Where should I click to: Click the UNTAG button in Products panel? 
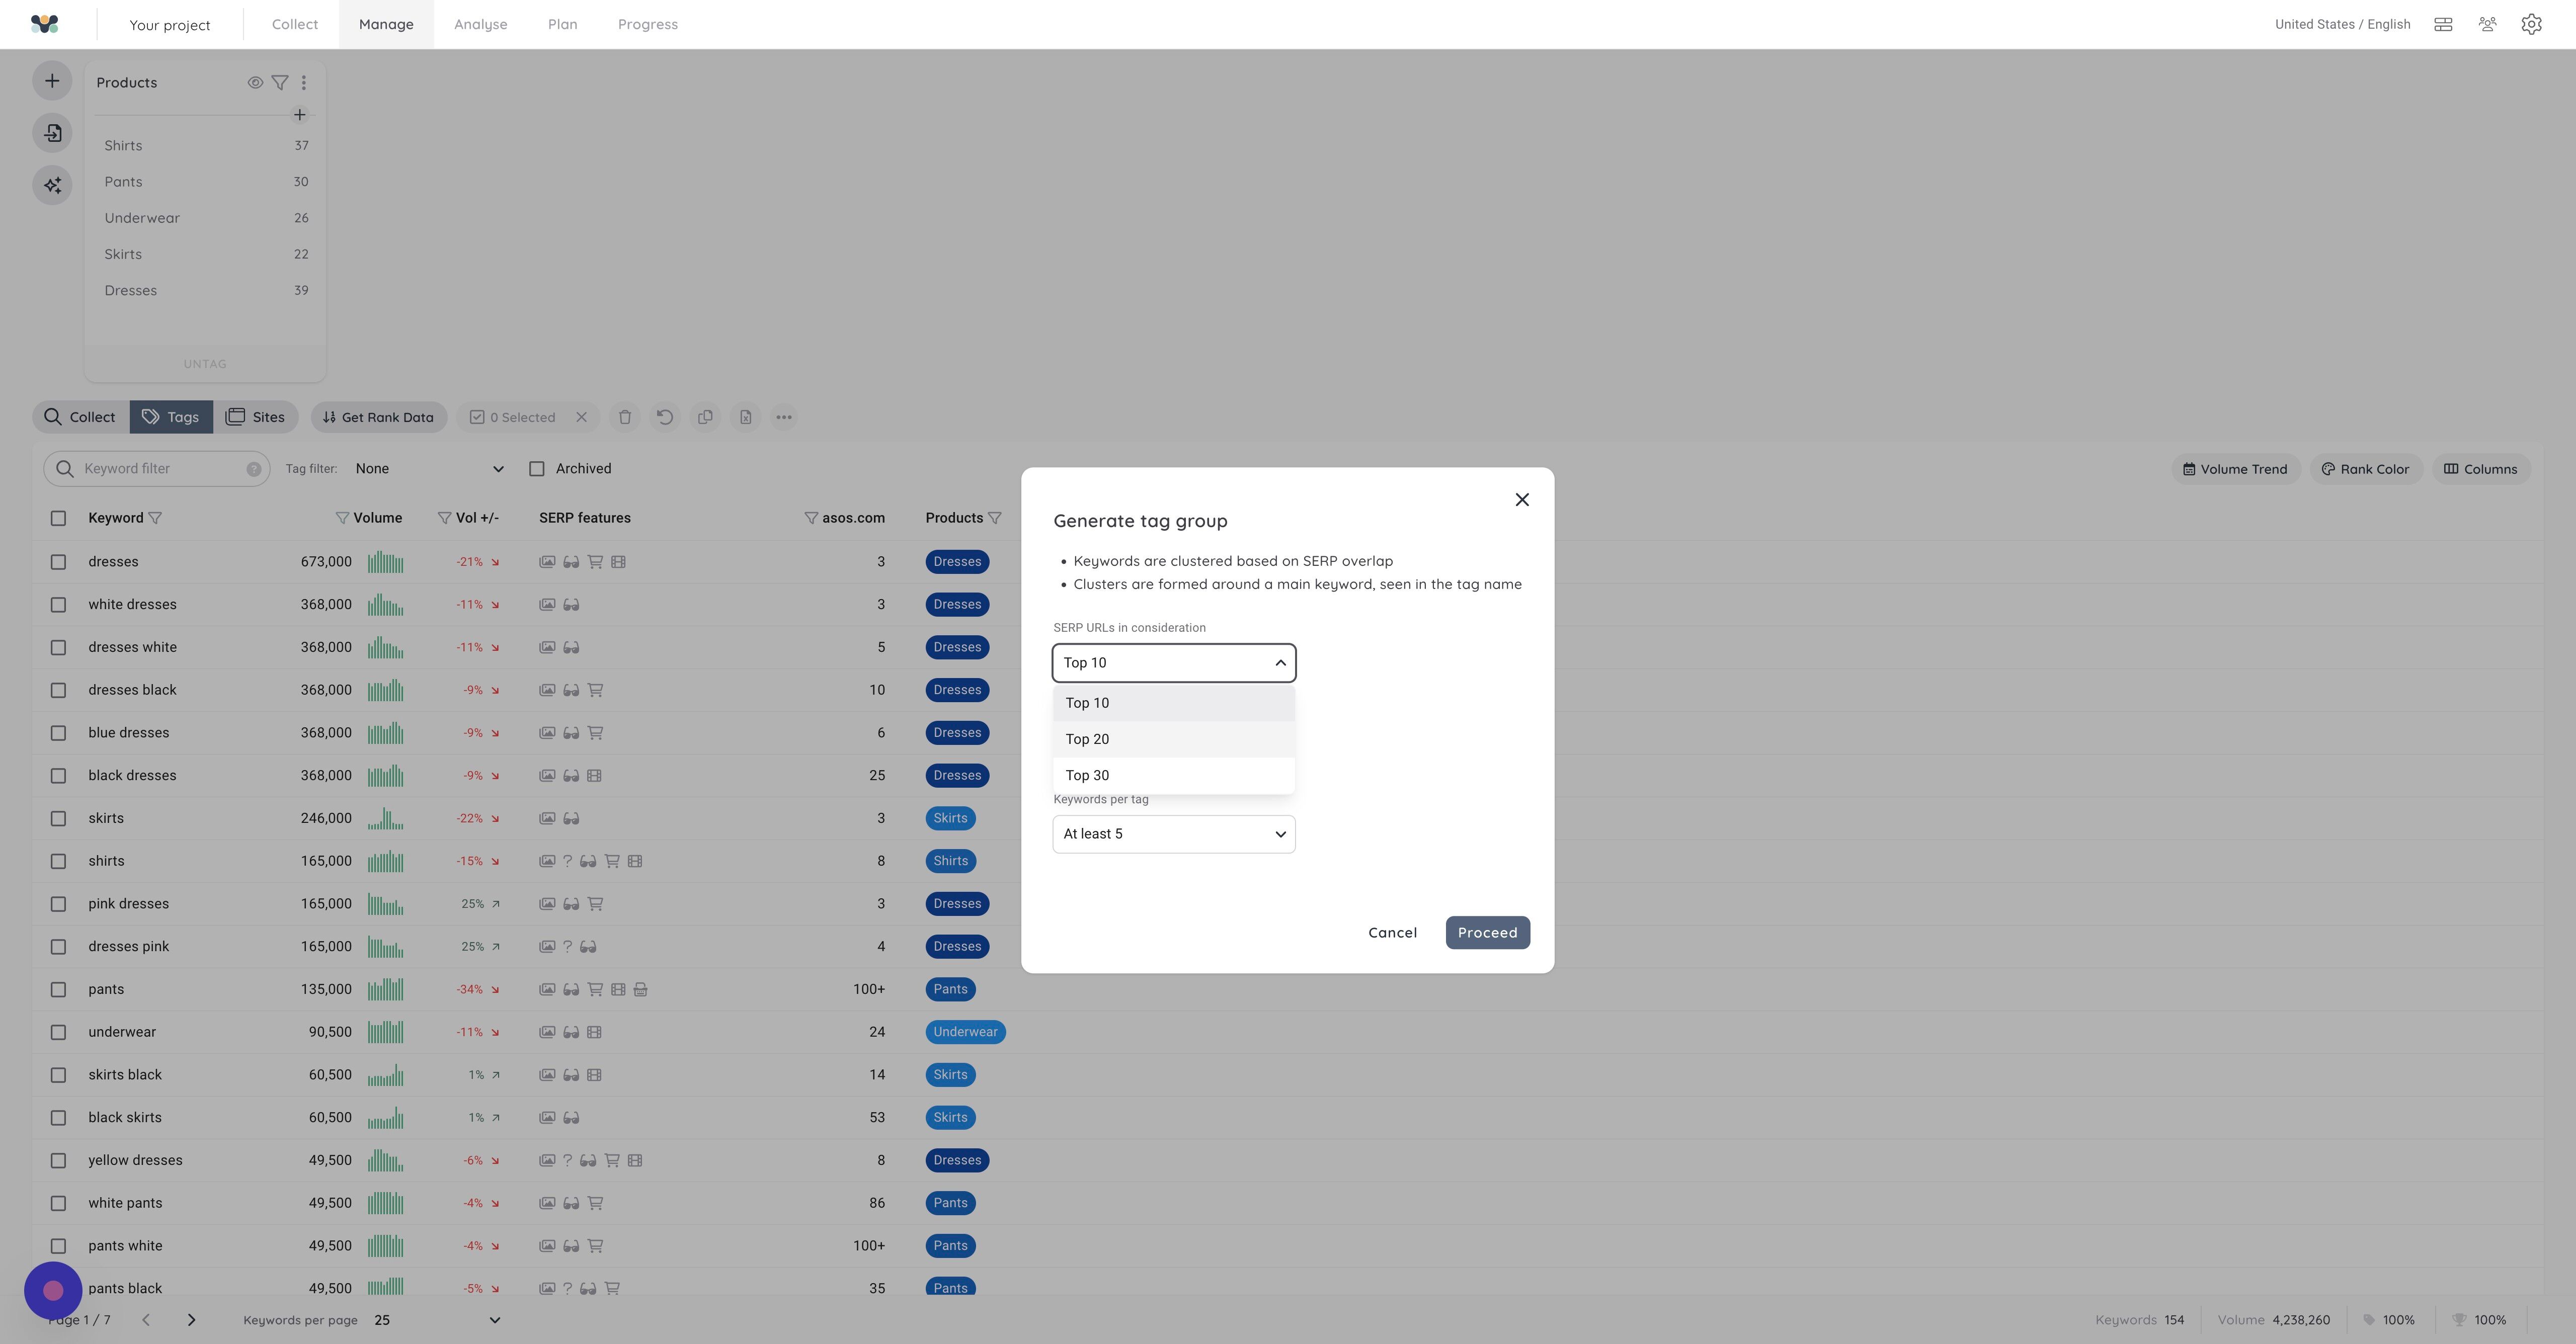205,364
